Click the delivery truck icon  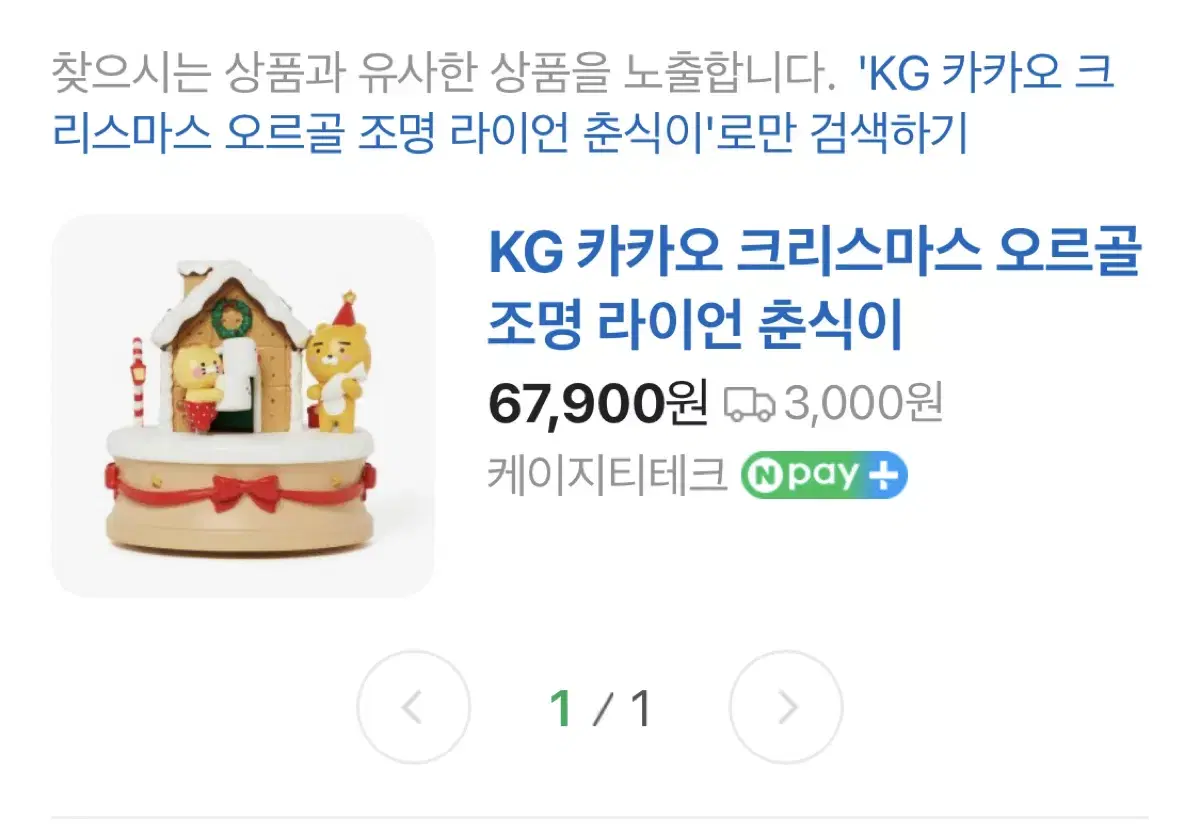750,404
